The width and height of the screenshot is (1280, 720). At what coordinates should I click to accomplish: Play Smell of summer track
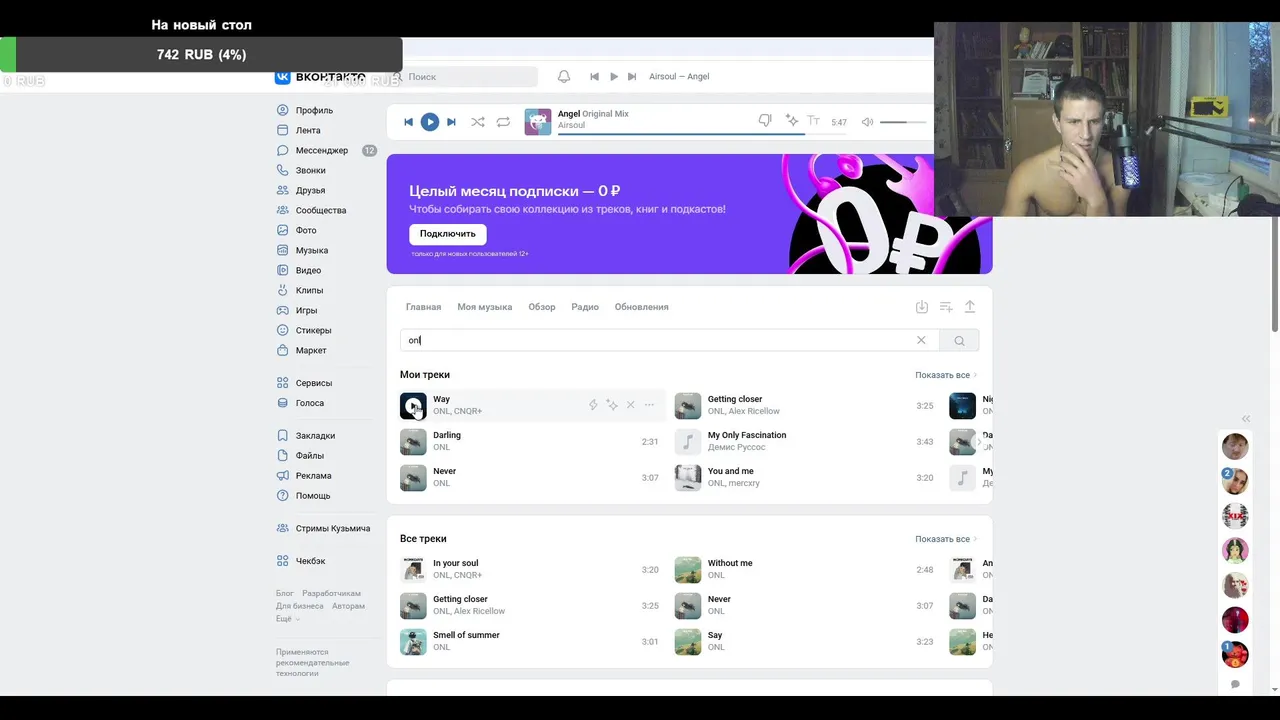click(413, 641)
